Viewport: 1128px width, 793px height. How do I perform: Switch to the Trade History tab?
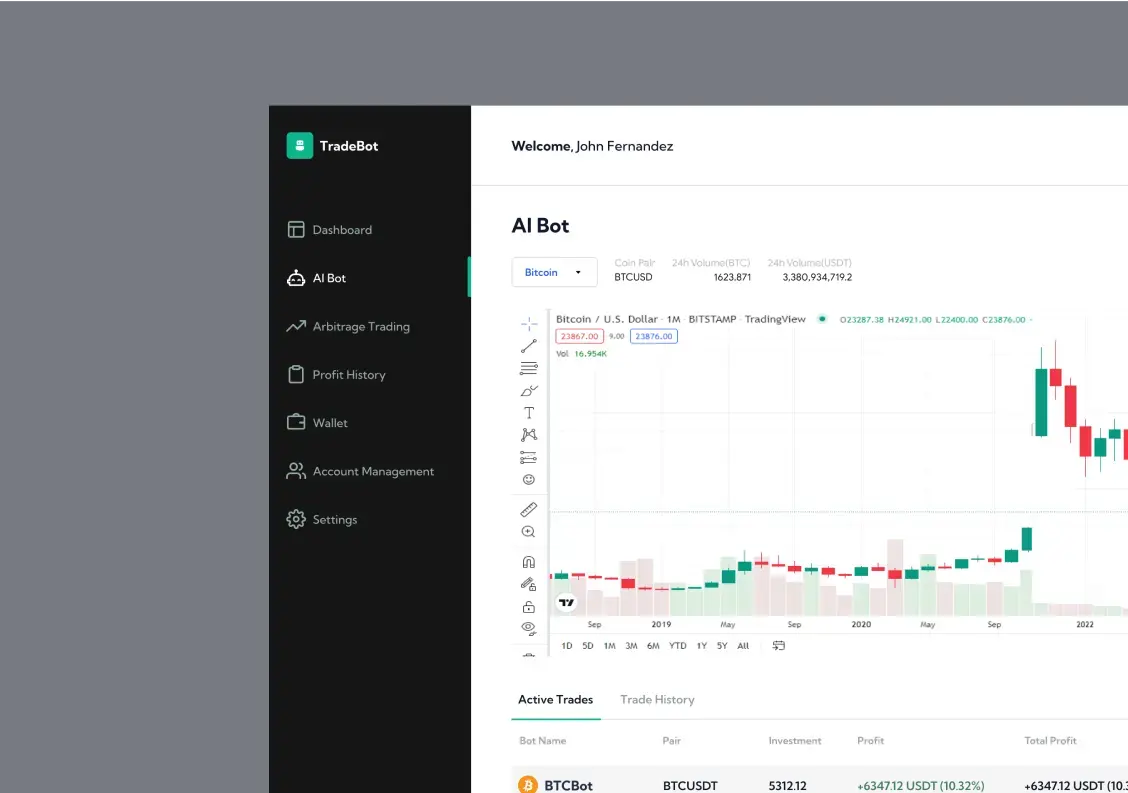coord(658,699)
